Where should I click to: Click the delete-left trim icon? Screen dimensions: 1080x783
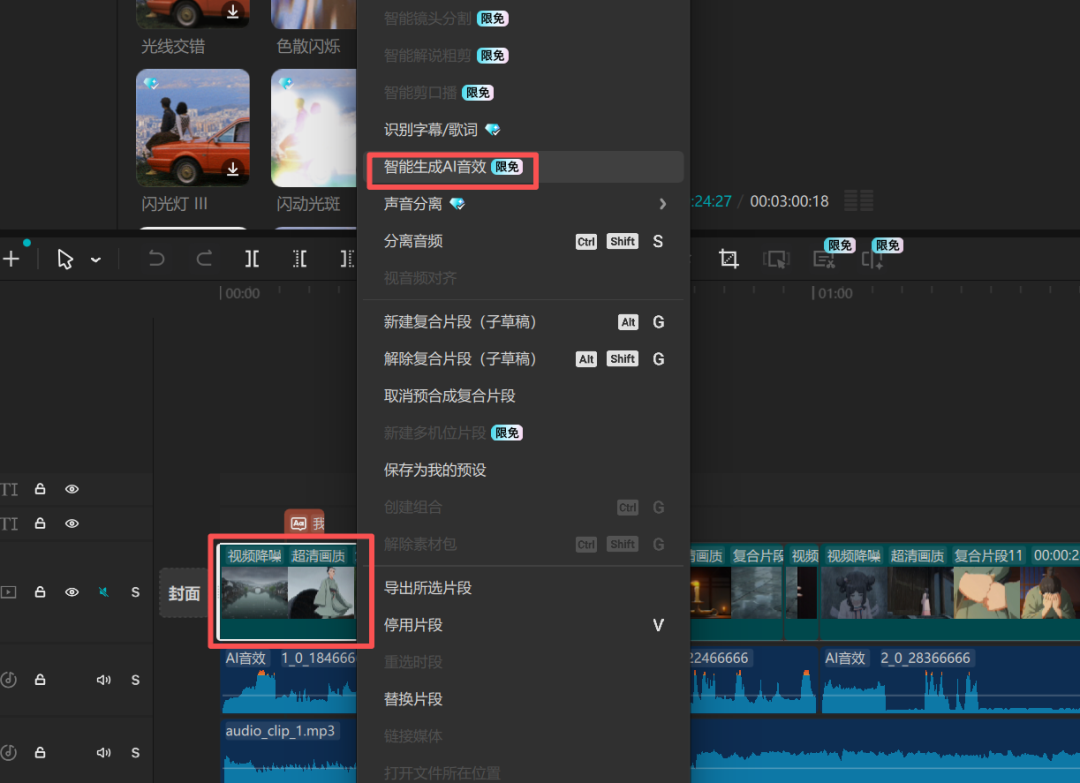[x=299, y=259]
